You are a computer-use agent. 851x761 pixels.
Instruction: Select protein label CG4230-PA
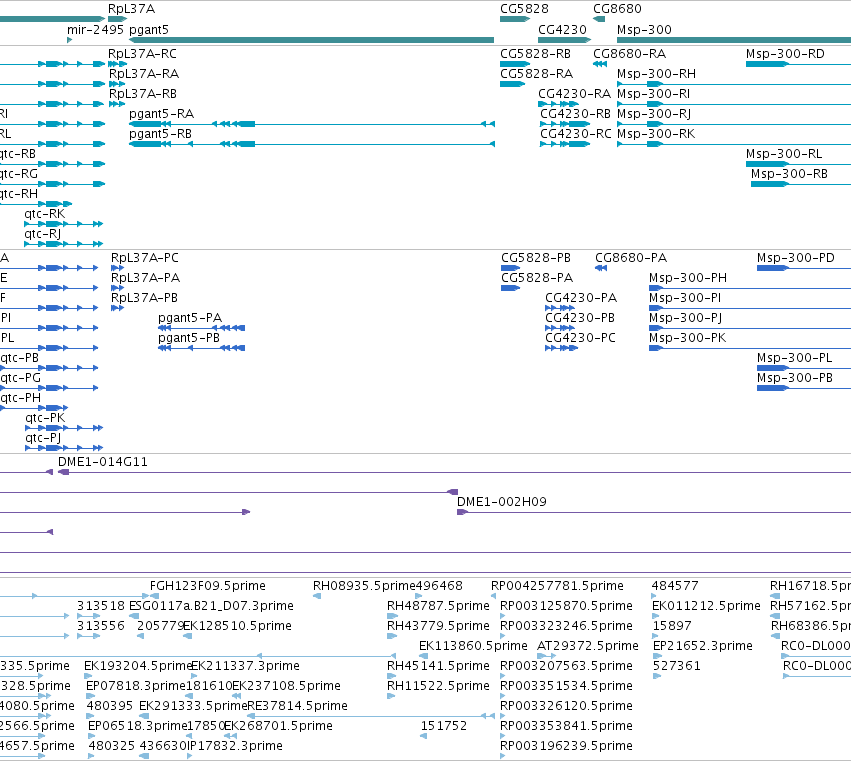(x=581, y=298)
